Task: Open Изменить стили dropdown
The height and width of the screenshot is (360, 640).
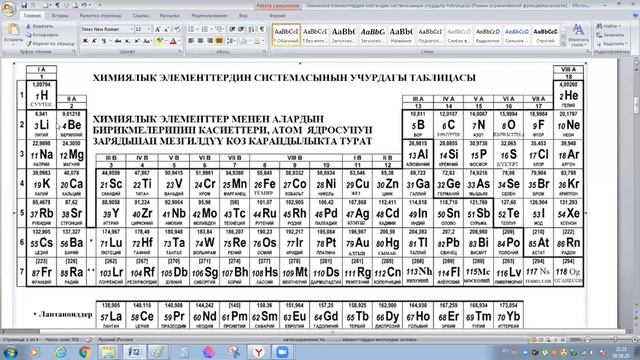Action: pyautogui.click(x=578, y=35)
